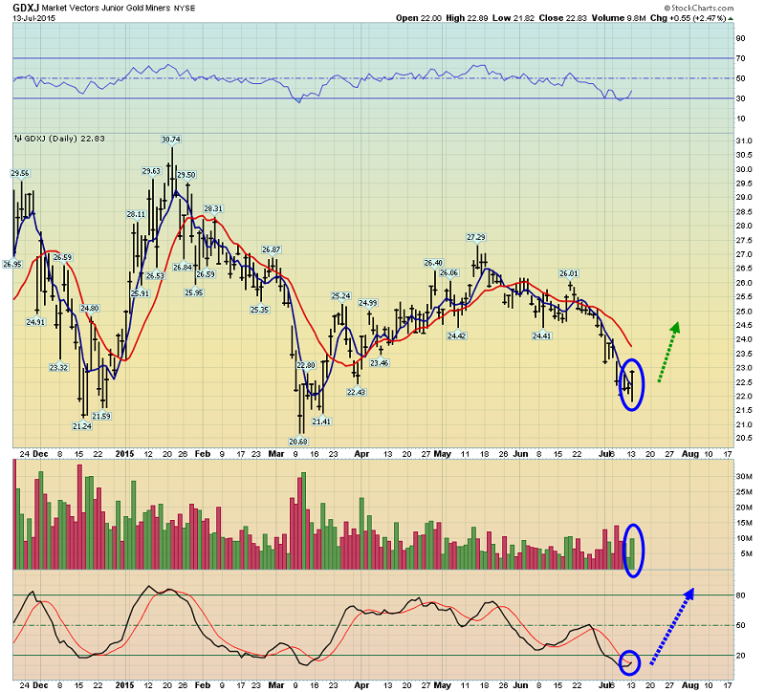This screenshot has height=692, width=765.
Task: Click the 21.59 low price label
Action: (x=101, y=416)
